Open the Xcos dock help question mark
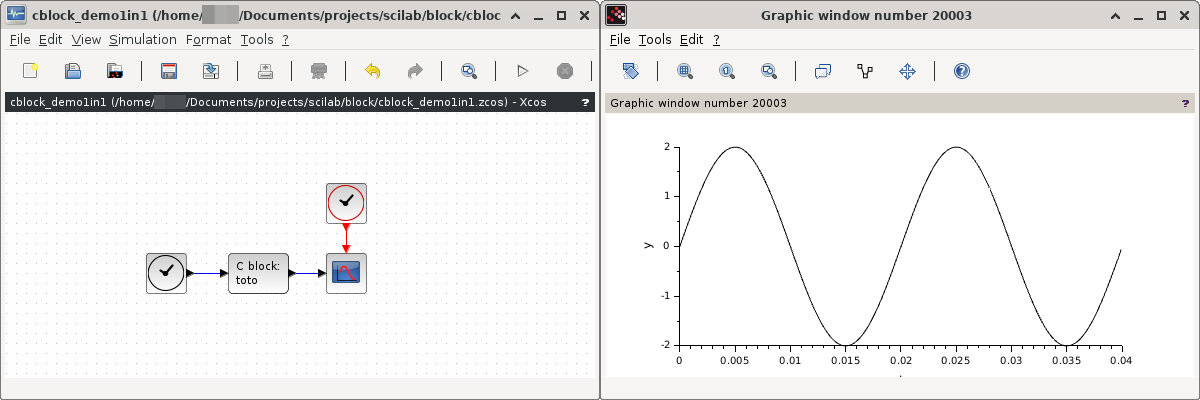Image resolution: width=1200 pixels, height=400 pixels. [x=585, y=103]
